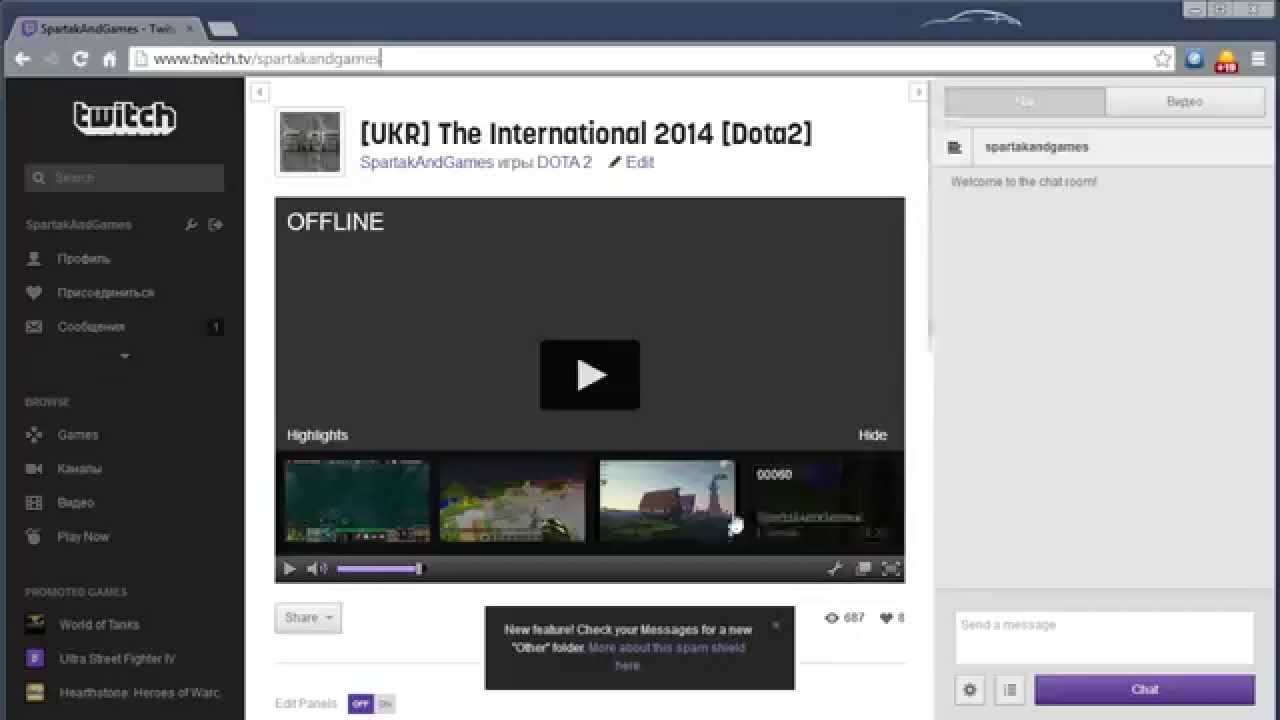Image resolution: width=1280 pixels, height=720 pixels.
Task: Hide the Highlights strip
Action: coord(872,435)
